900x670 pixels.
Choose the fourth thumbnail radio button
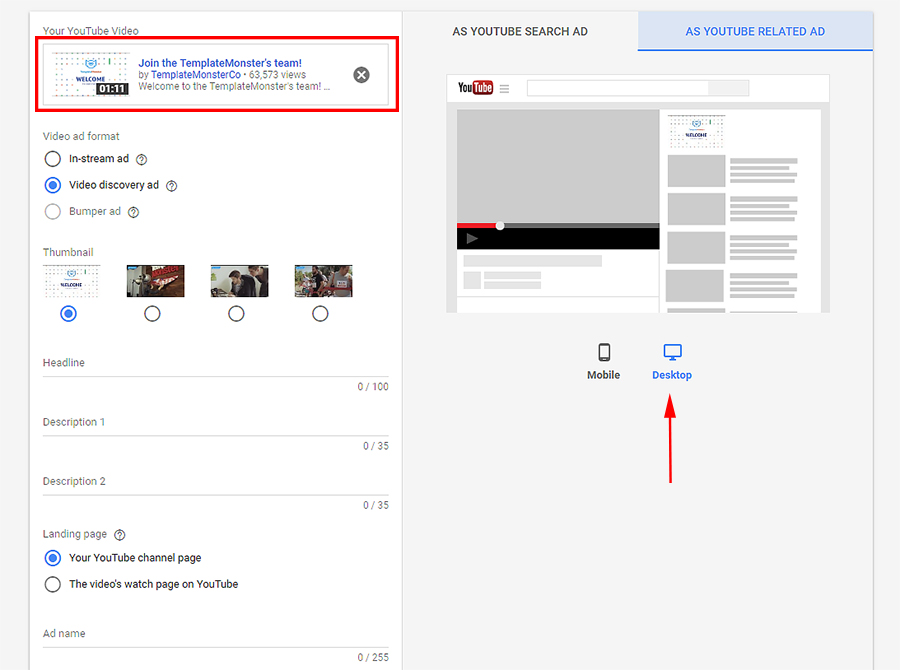pyautogui.click(x=320, y=314)
